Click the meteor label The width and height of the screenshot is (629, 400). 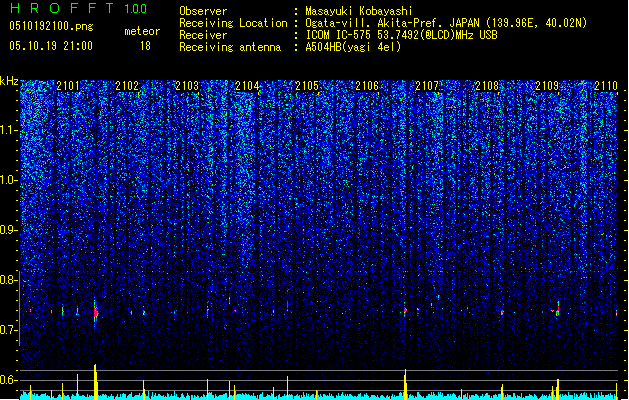[x=142, y=31]
